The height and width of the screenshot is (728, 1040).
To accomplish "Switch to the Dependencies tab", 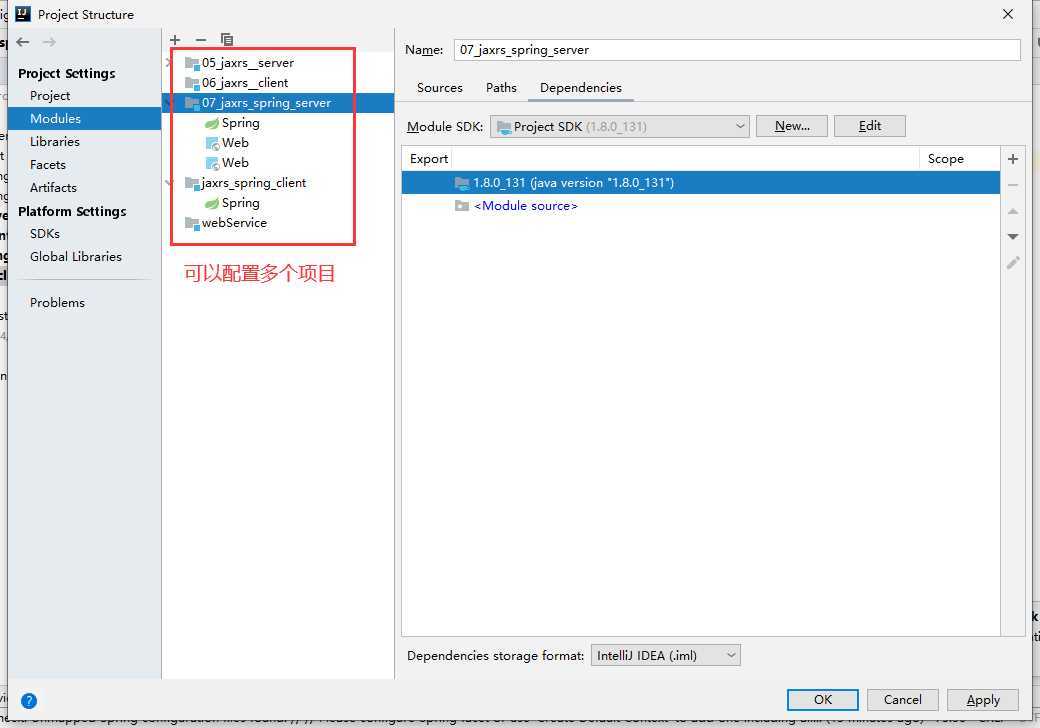I will click(580, 88).
